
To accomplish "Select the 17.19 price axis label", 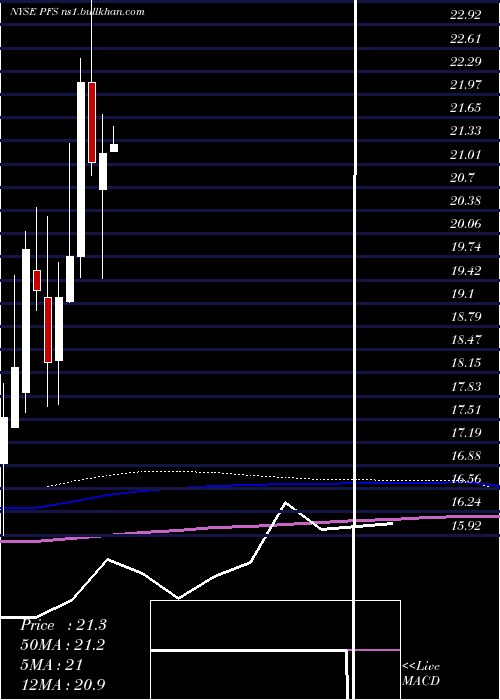I will tap(466, 433).
